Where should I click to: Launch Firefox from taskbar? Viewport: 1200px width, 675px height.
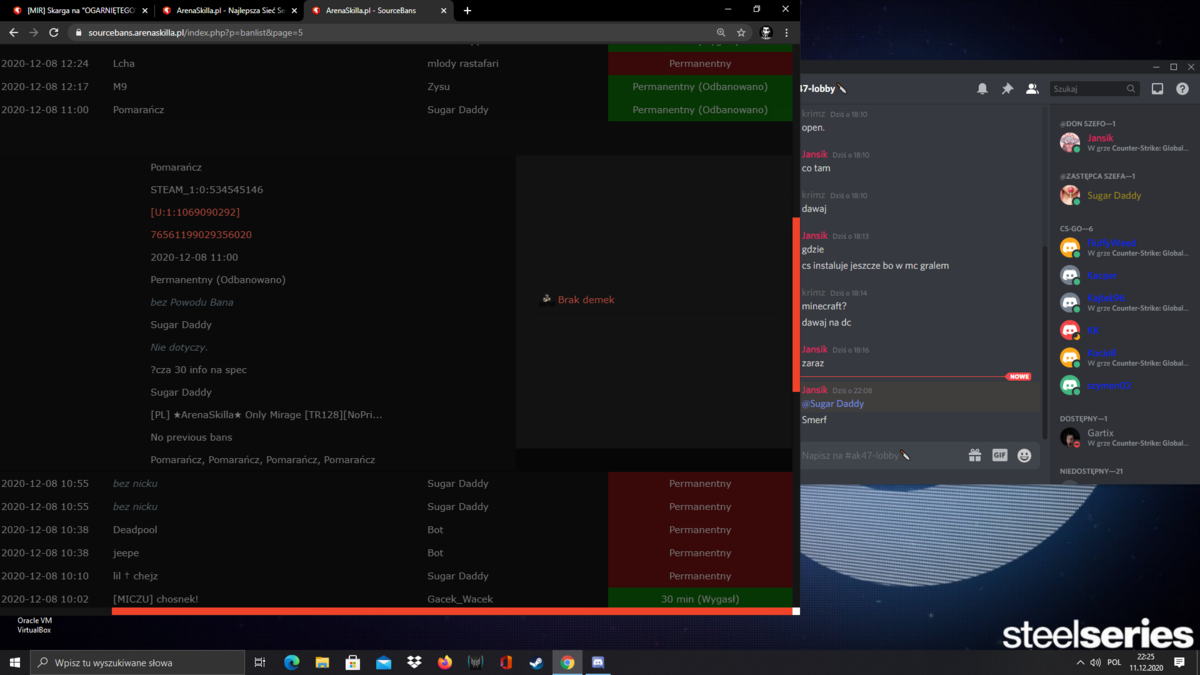click(445, 662)
